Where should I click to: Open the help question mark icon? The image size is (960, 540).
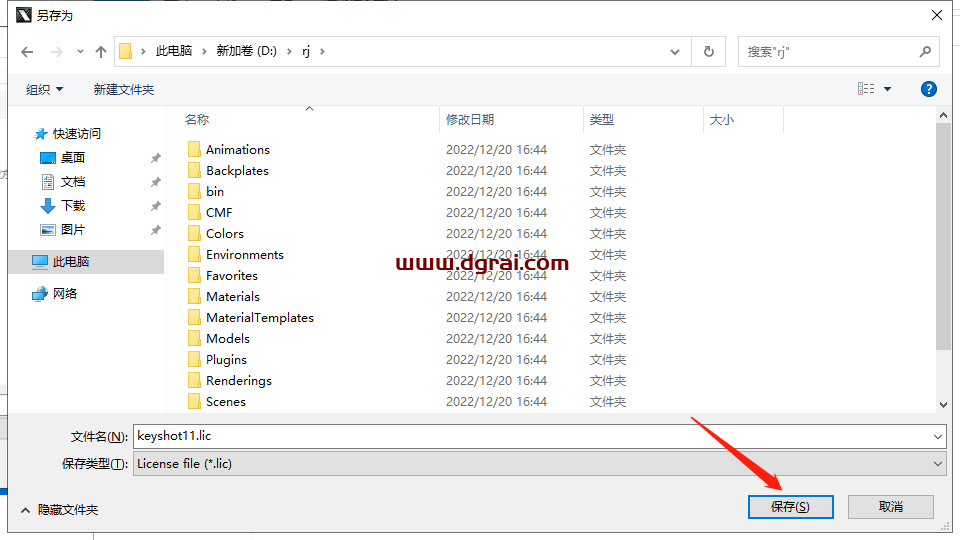[928, 89]
